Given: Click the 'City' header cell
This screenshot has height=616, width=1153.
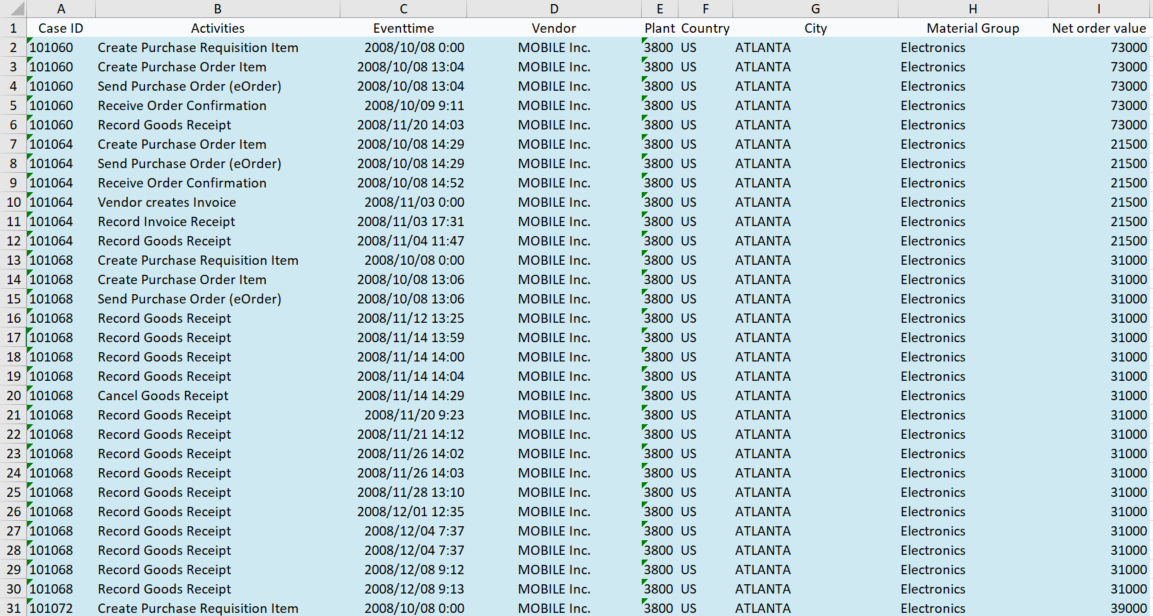Looking at the screenshot, I should pos(815,28).
